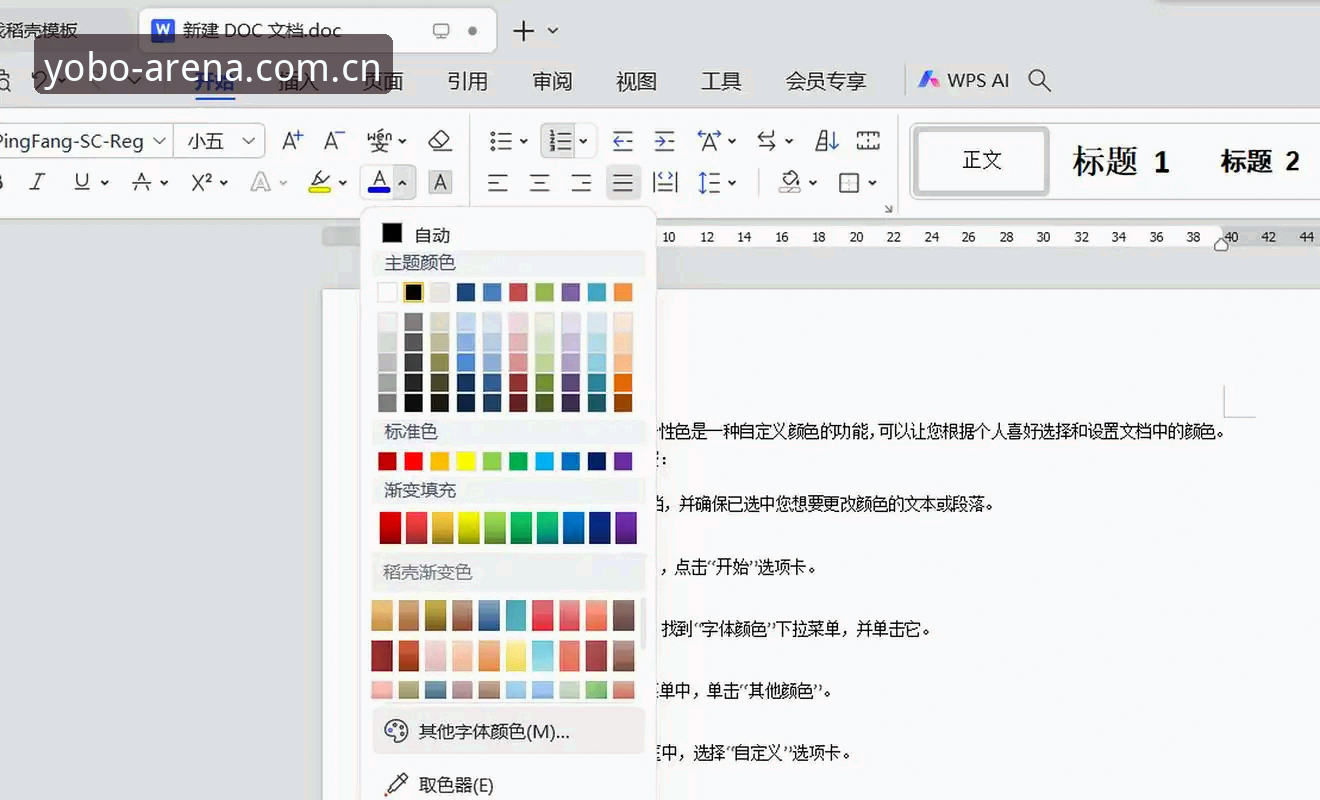Click the decrease indent icon
Viewport: 1320px width, 800px height.
623,141
